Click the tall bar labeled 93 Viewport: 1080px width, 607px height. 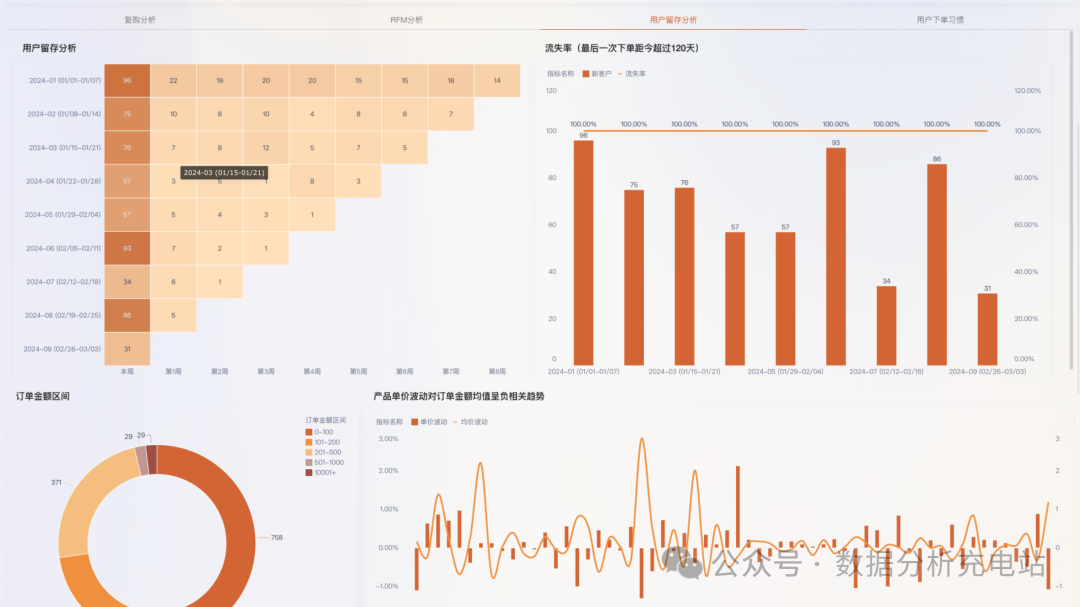click(x=835, y=256)
